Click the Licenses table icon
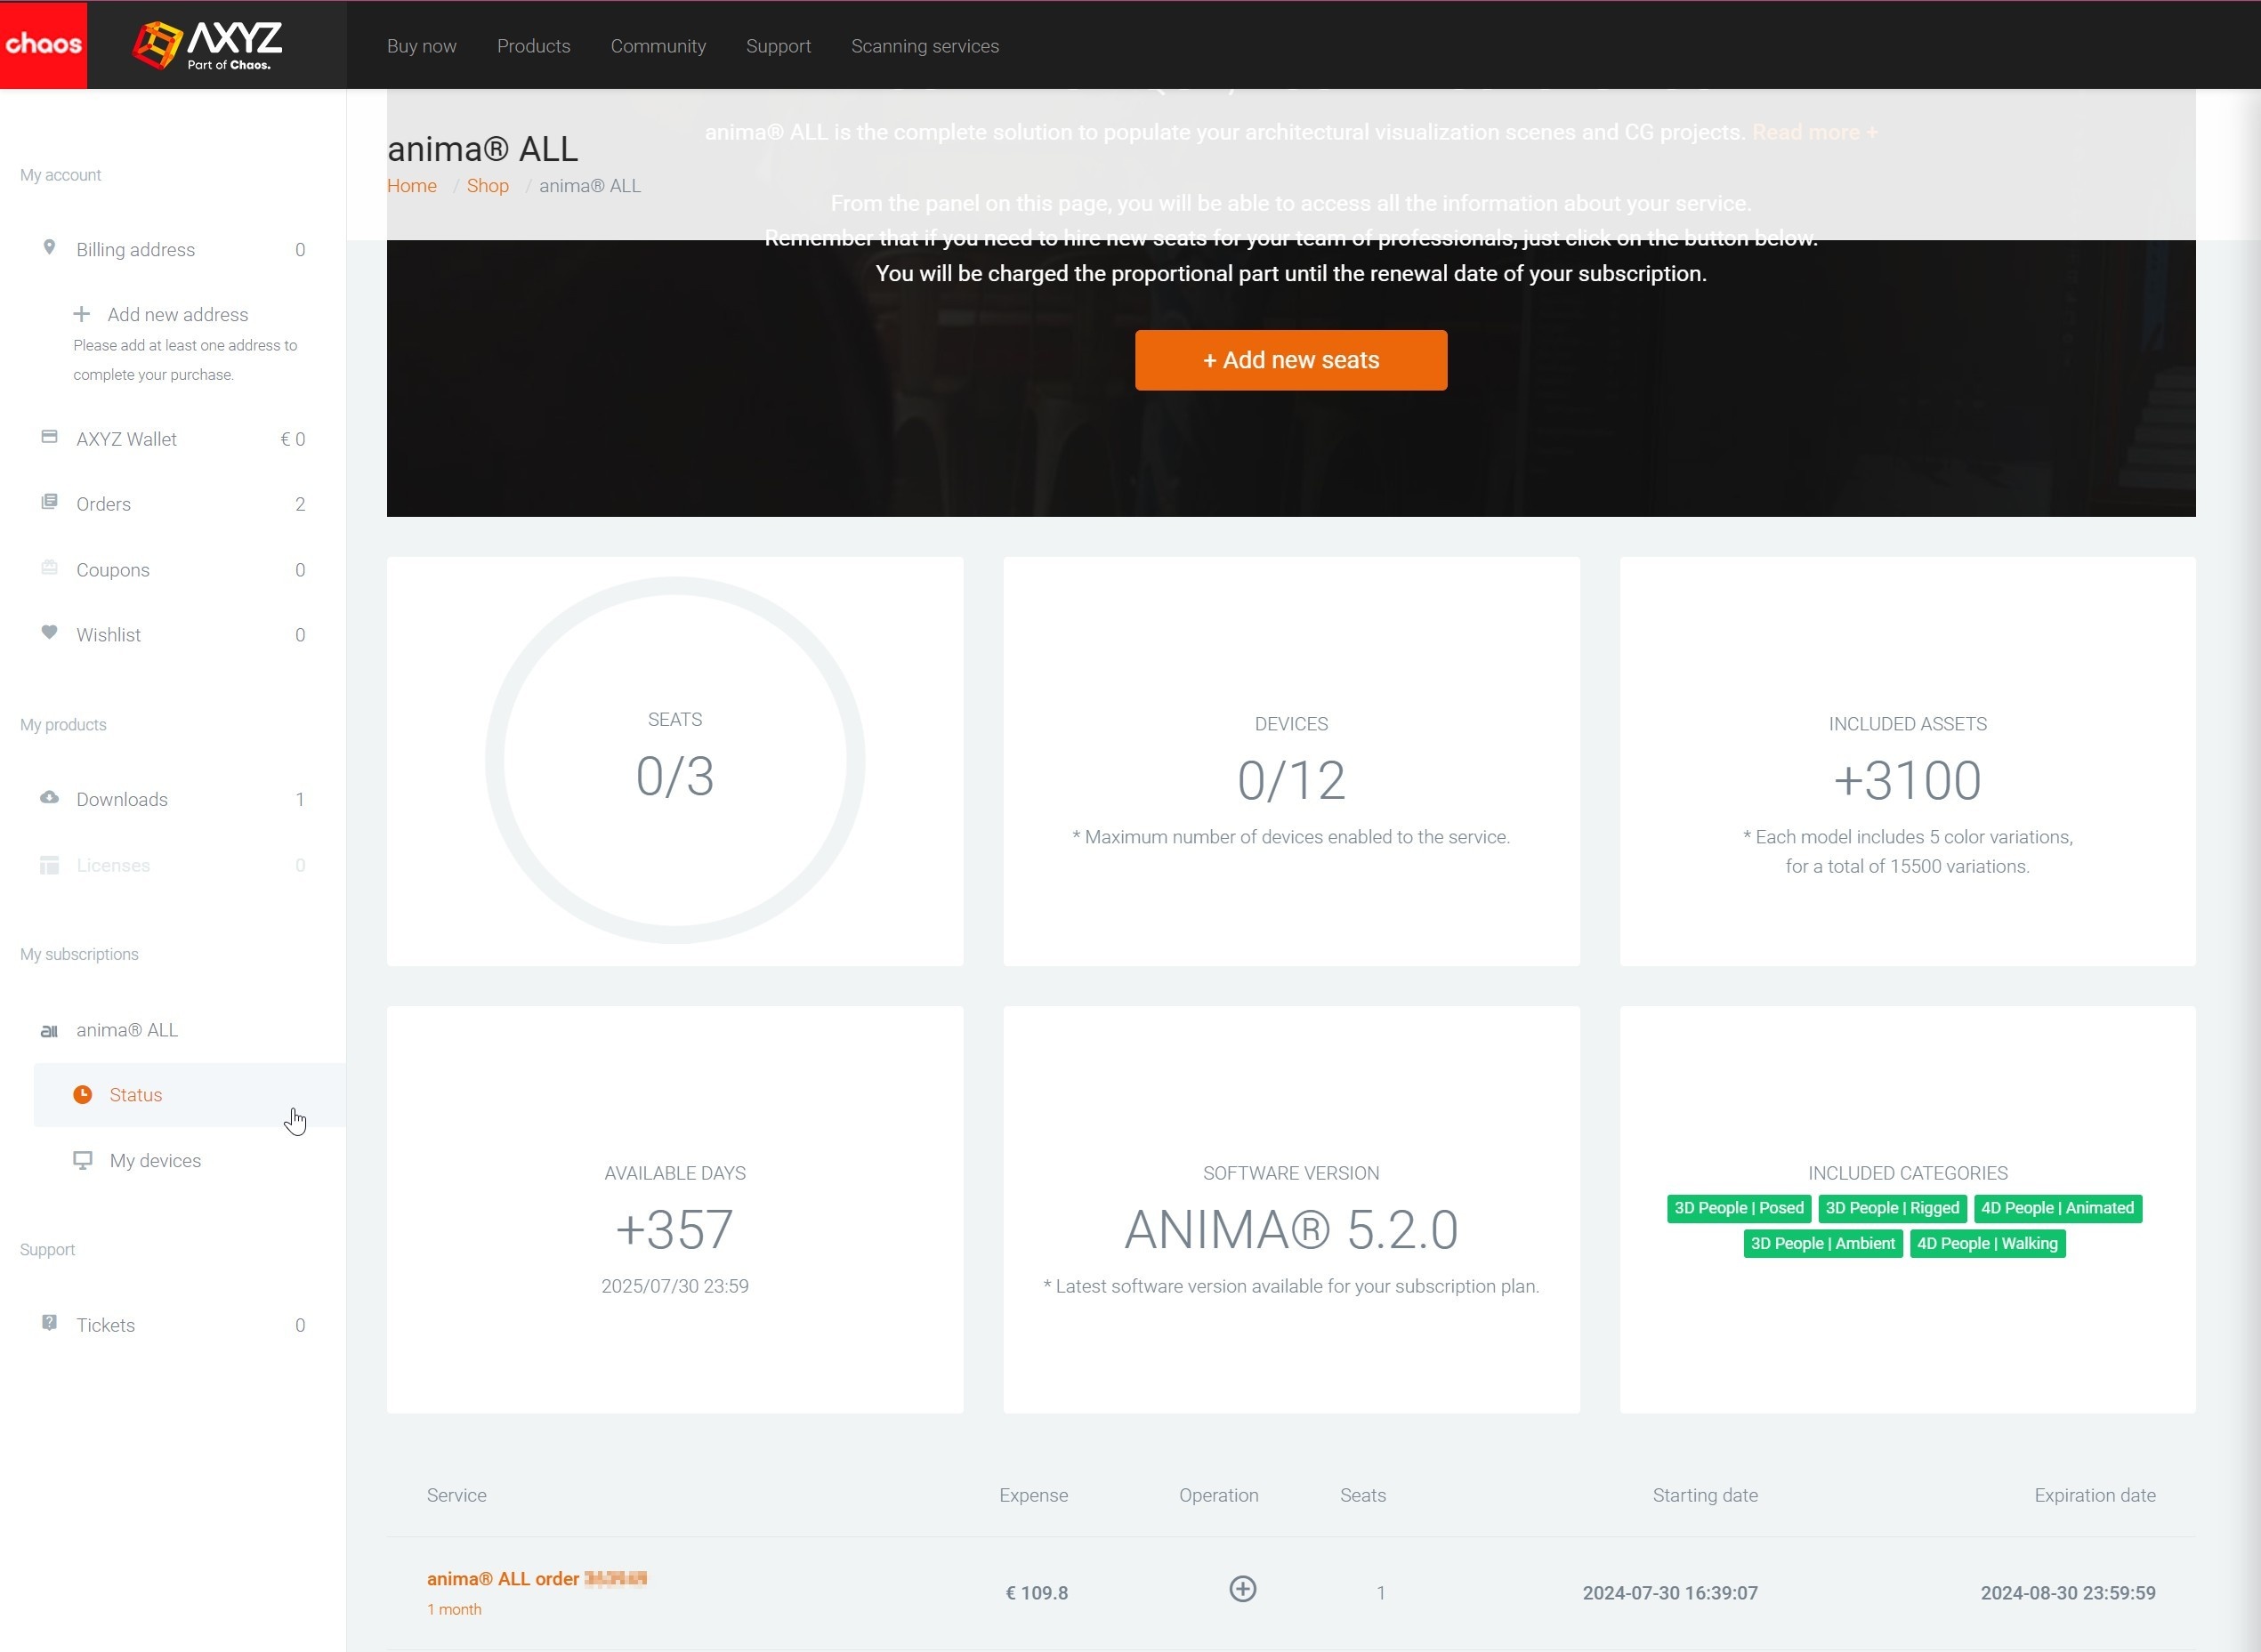Viewport: 2261px width, 1652px height. pyautogui.click(x=49, y=865)
